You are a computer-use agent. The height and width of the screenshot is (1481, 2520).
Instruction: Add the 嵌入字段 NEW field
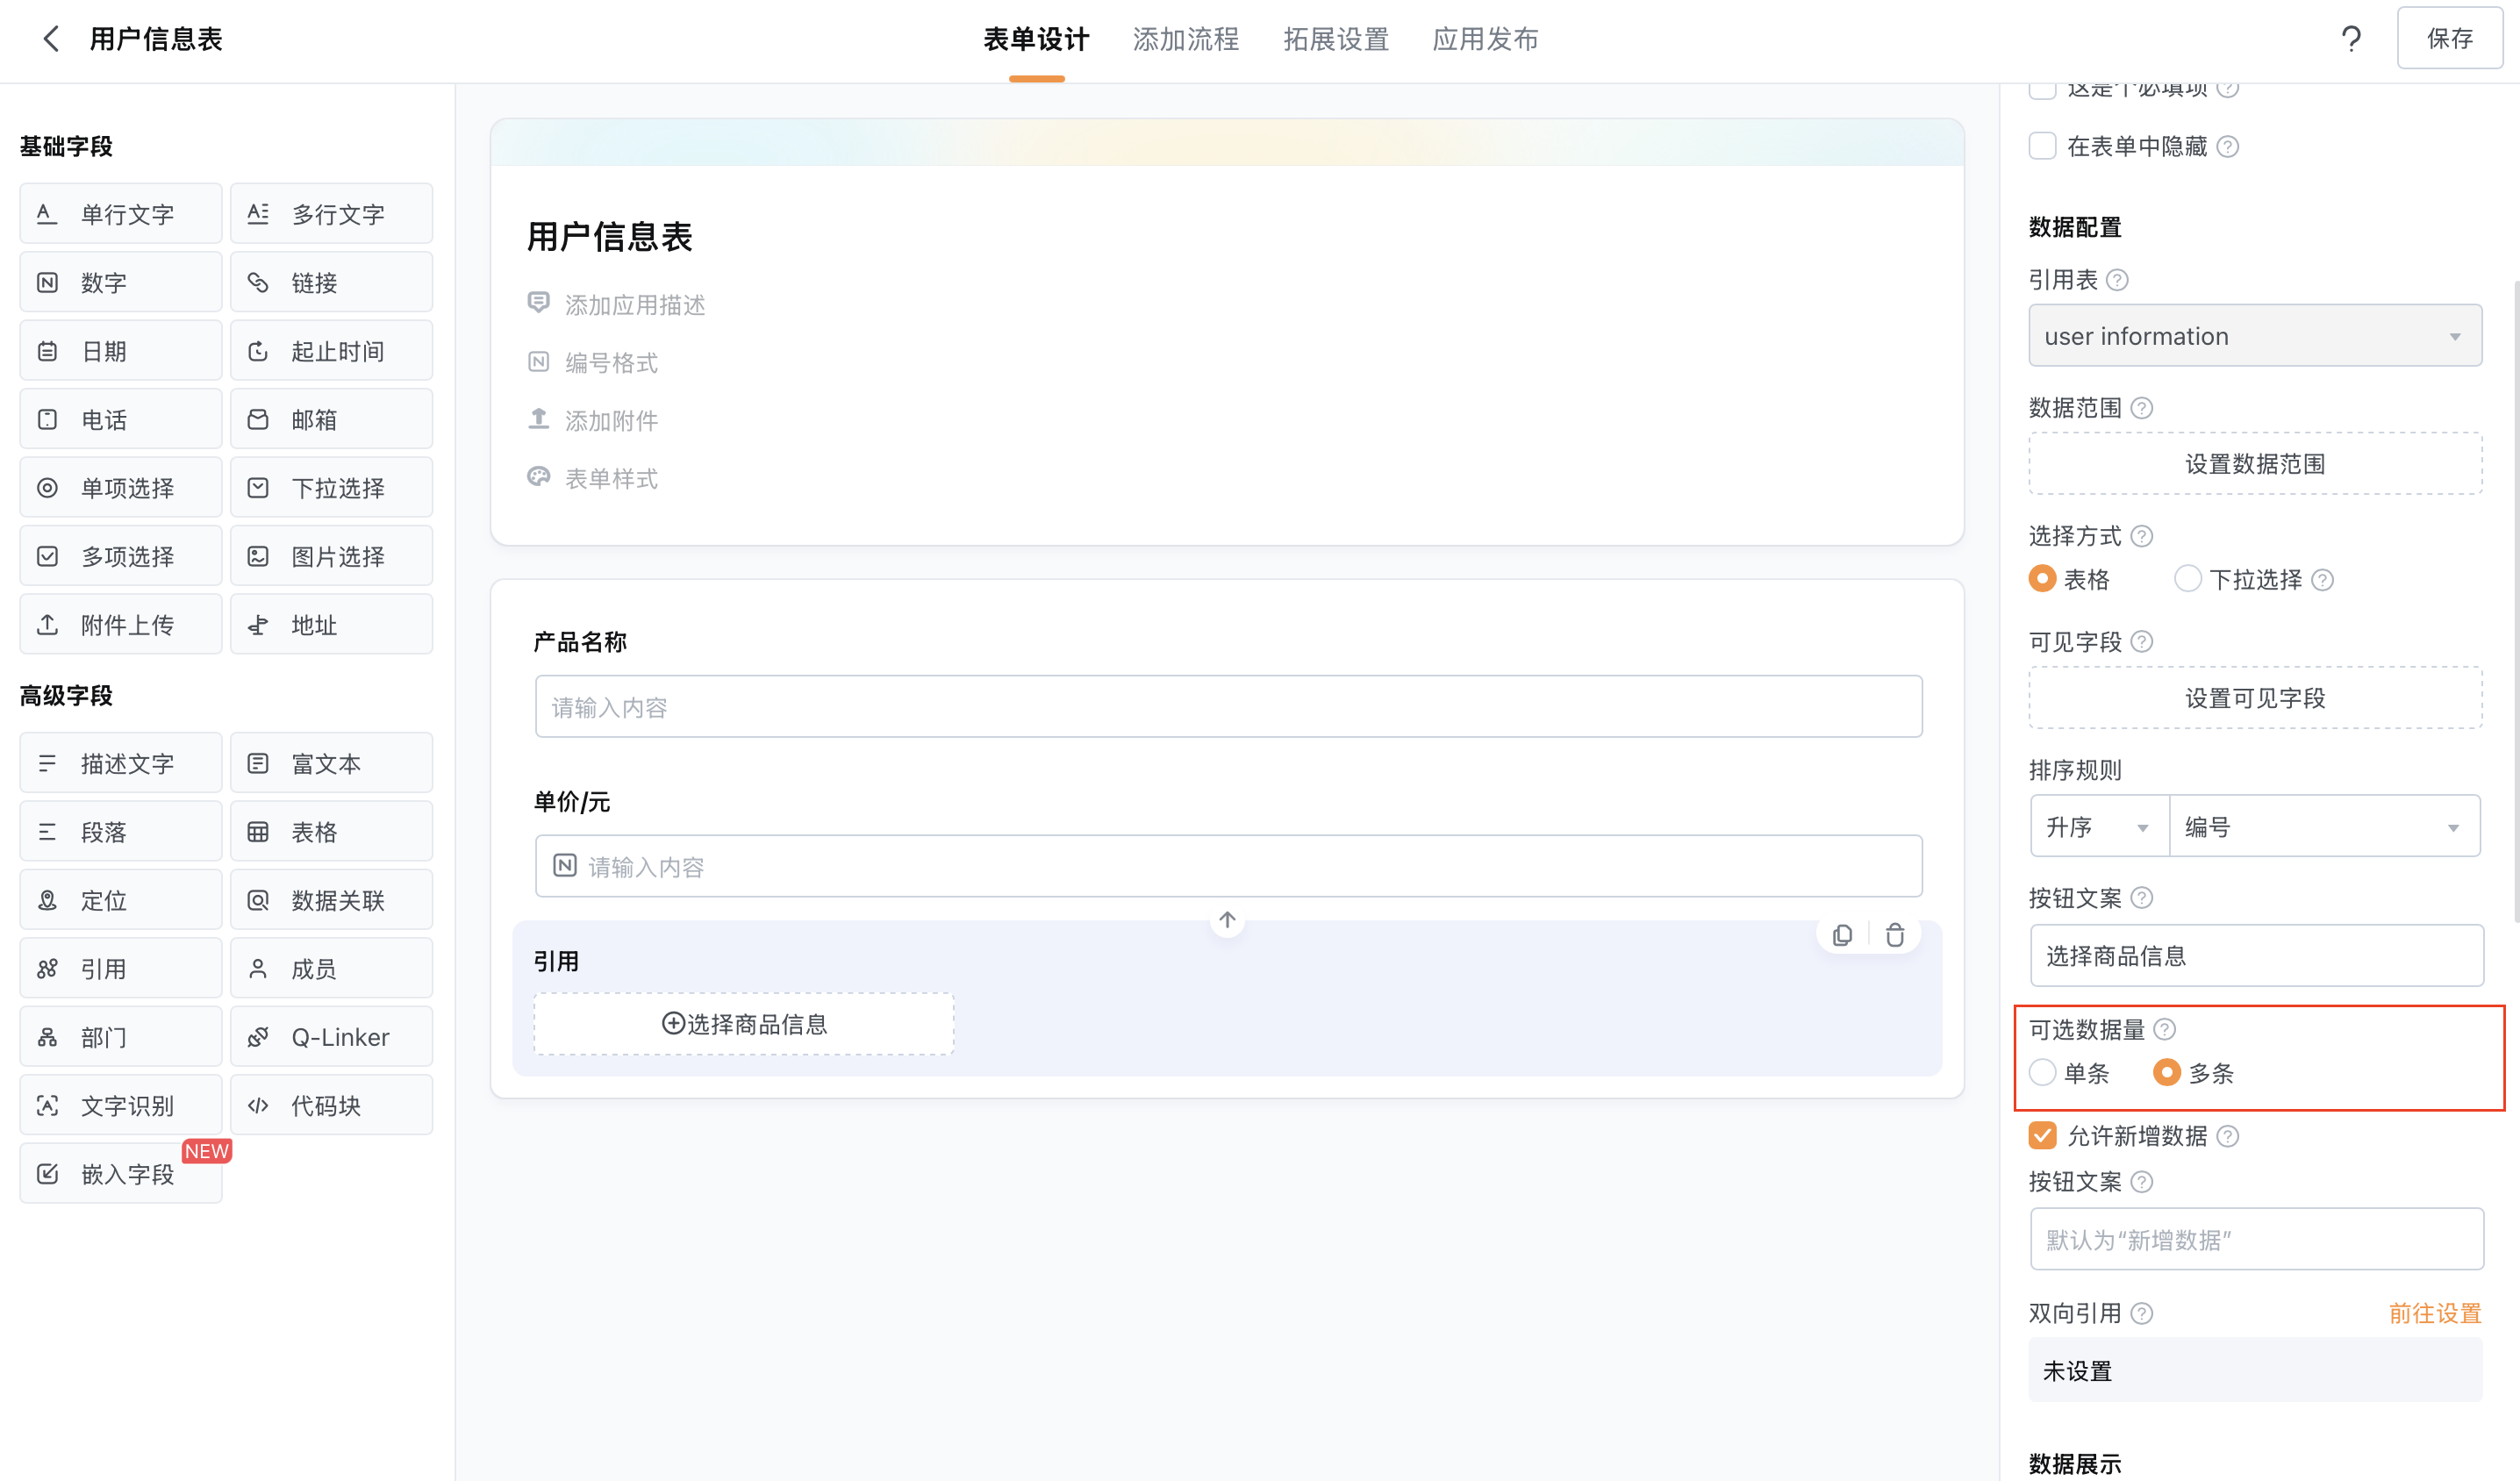121,1174
